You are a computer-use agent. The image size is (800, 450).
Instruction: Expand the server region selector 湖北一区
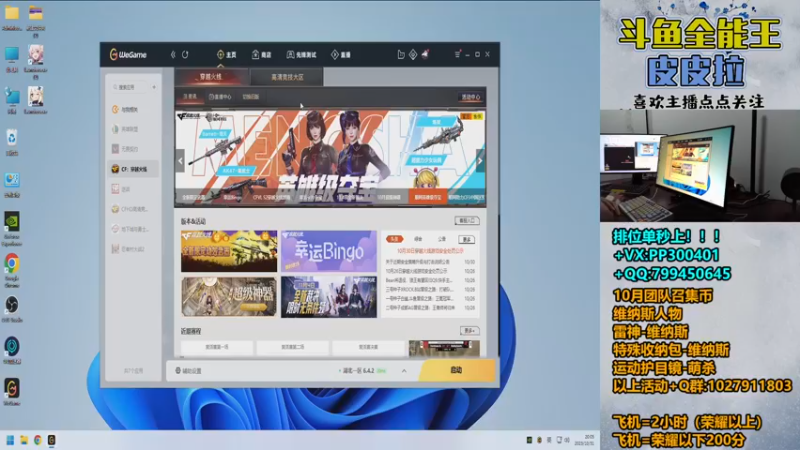click(x=363, y=370)
